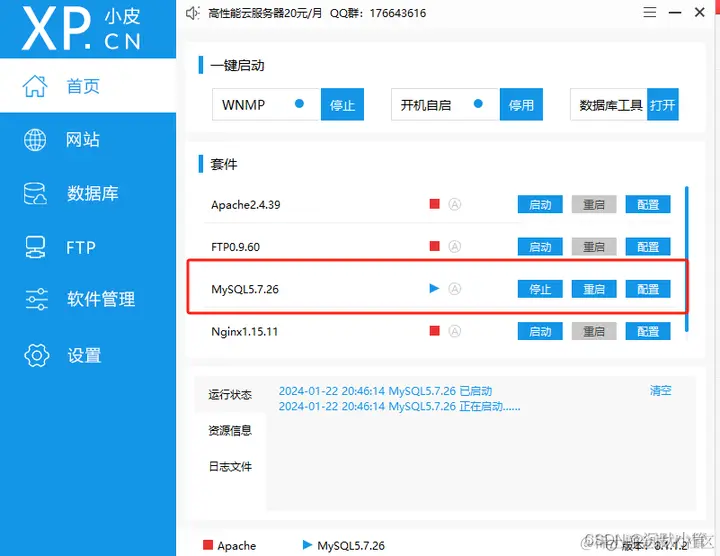Click the QQ群 176643616 announcement text
The image size is (720, 556).
378,13
